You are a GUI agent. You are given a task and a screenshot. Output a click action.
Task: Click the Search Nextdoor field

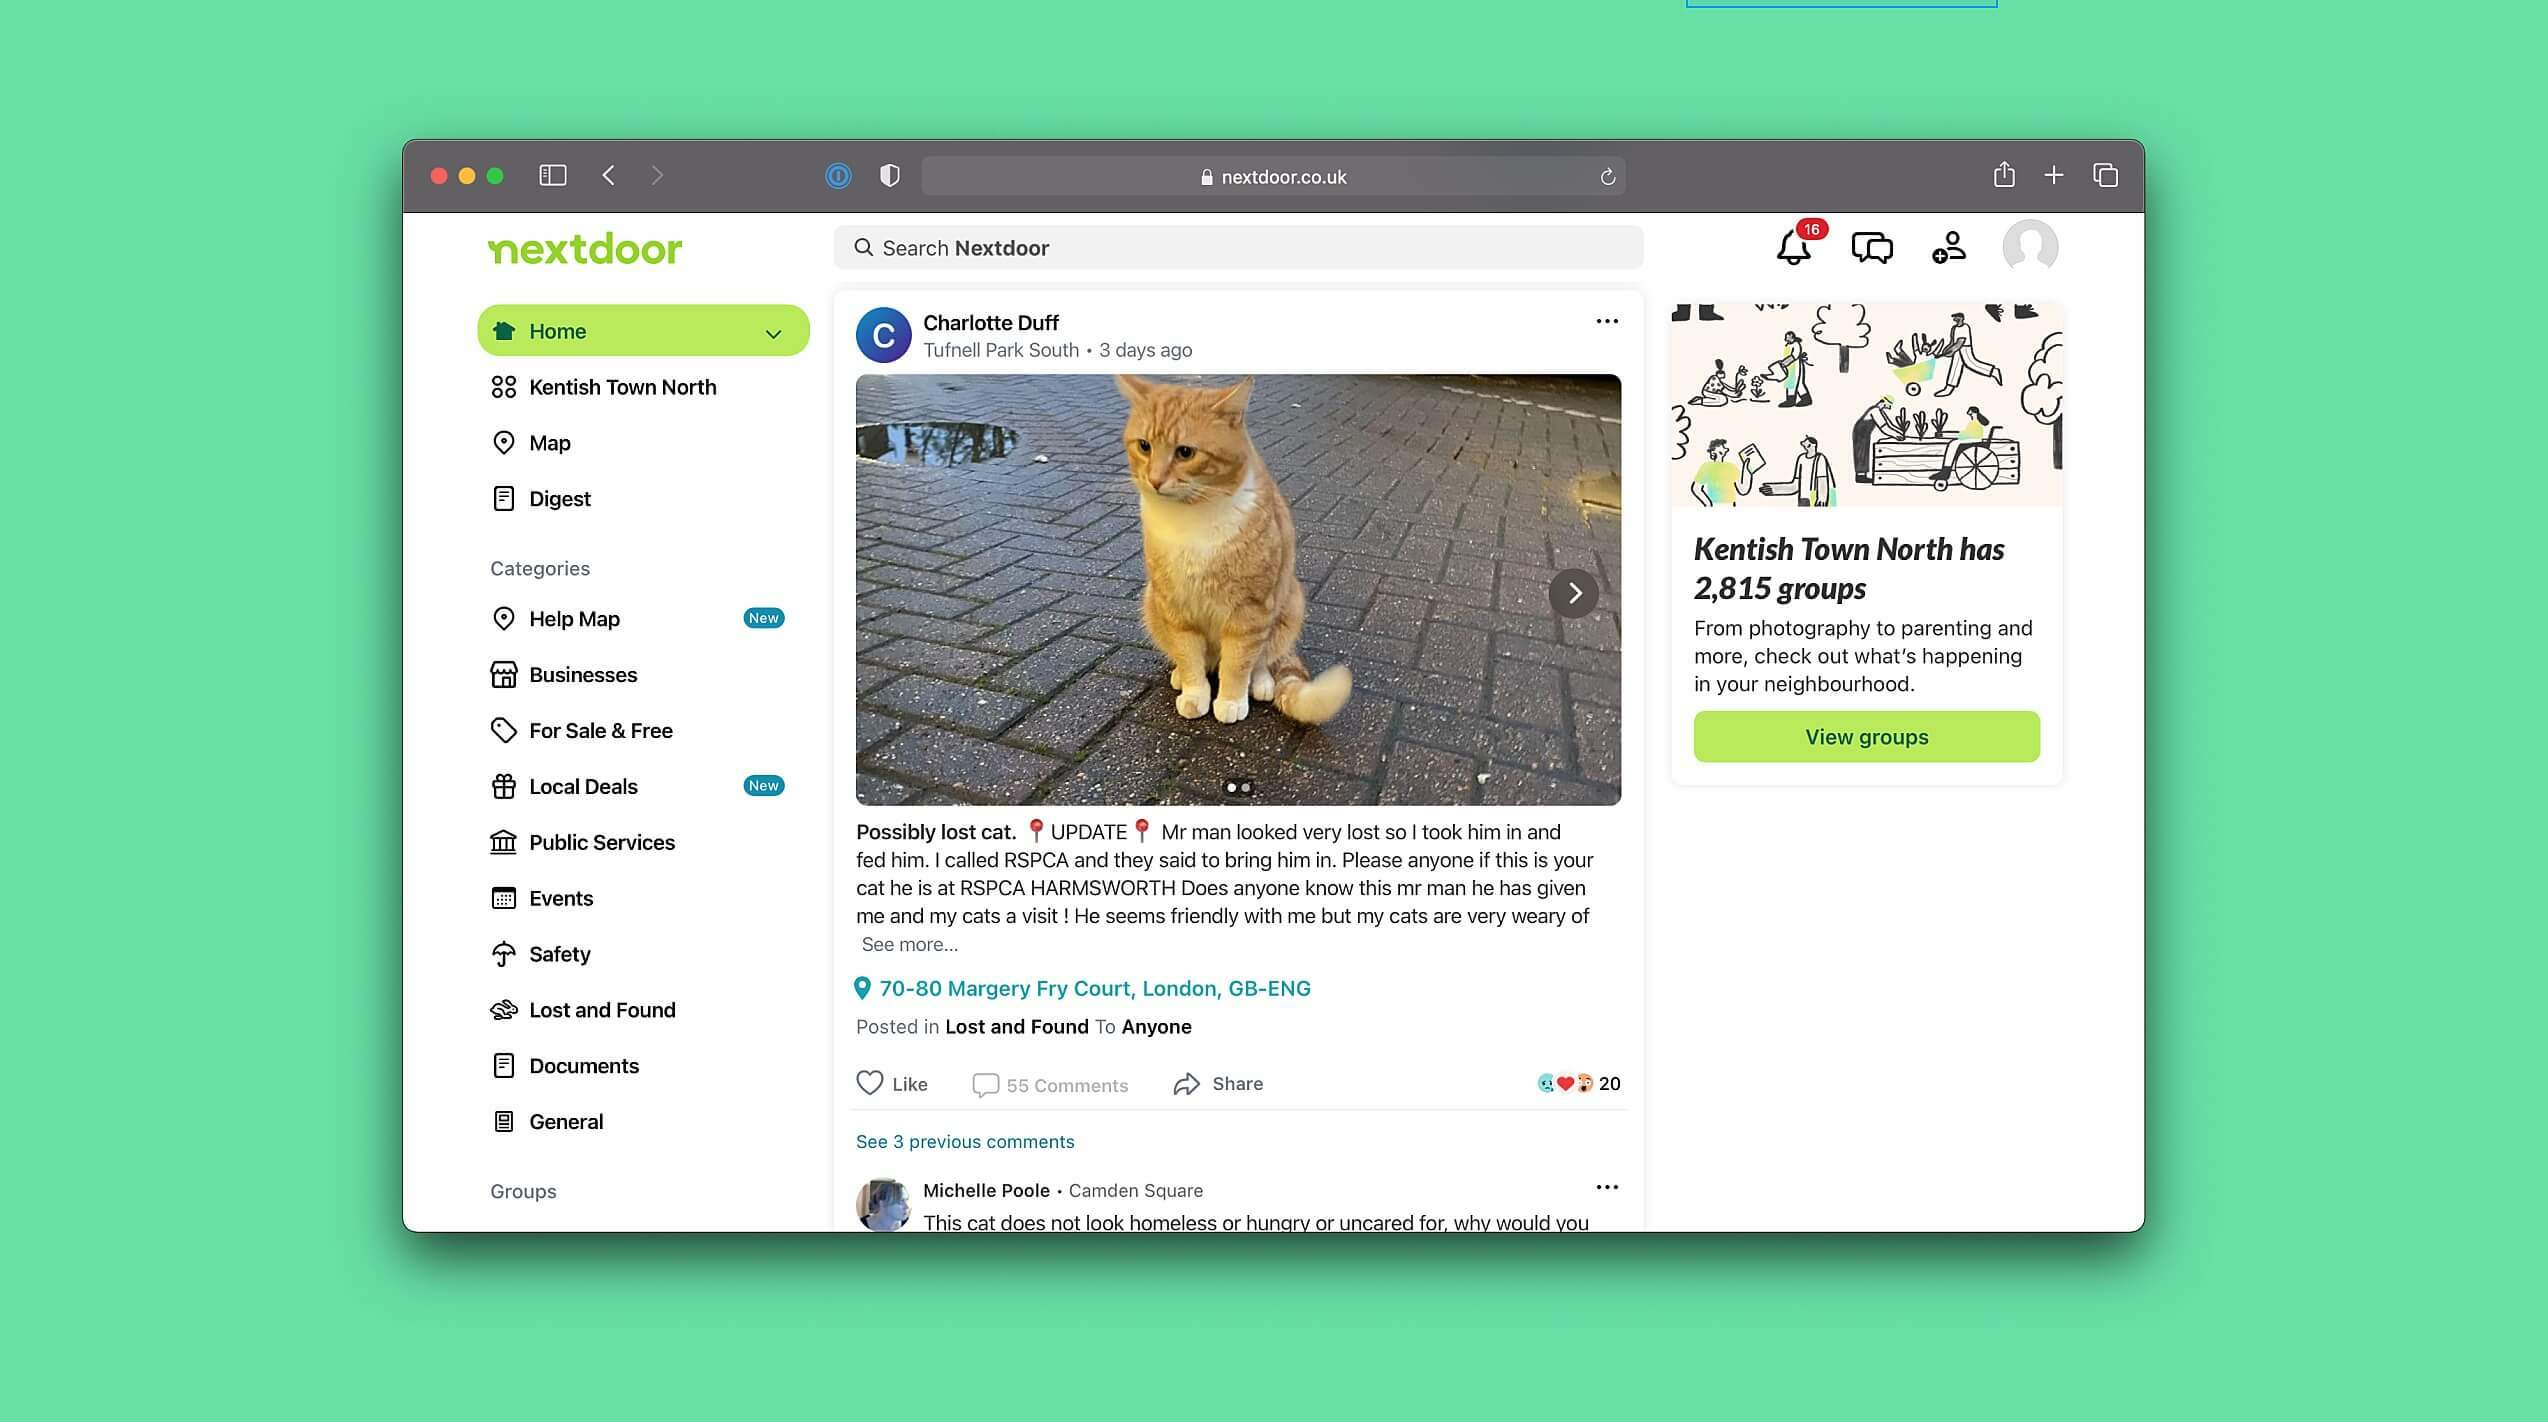[x=1238, y=248]
